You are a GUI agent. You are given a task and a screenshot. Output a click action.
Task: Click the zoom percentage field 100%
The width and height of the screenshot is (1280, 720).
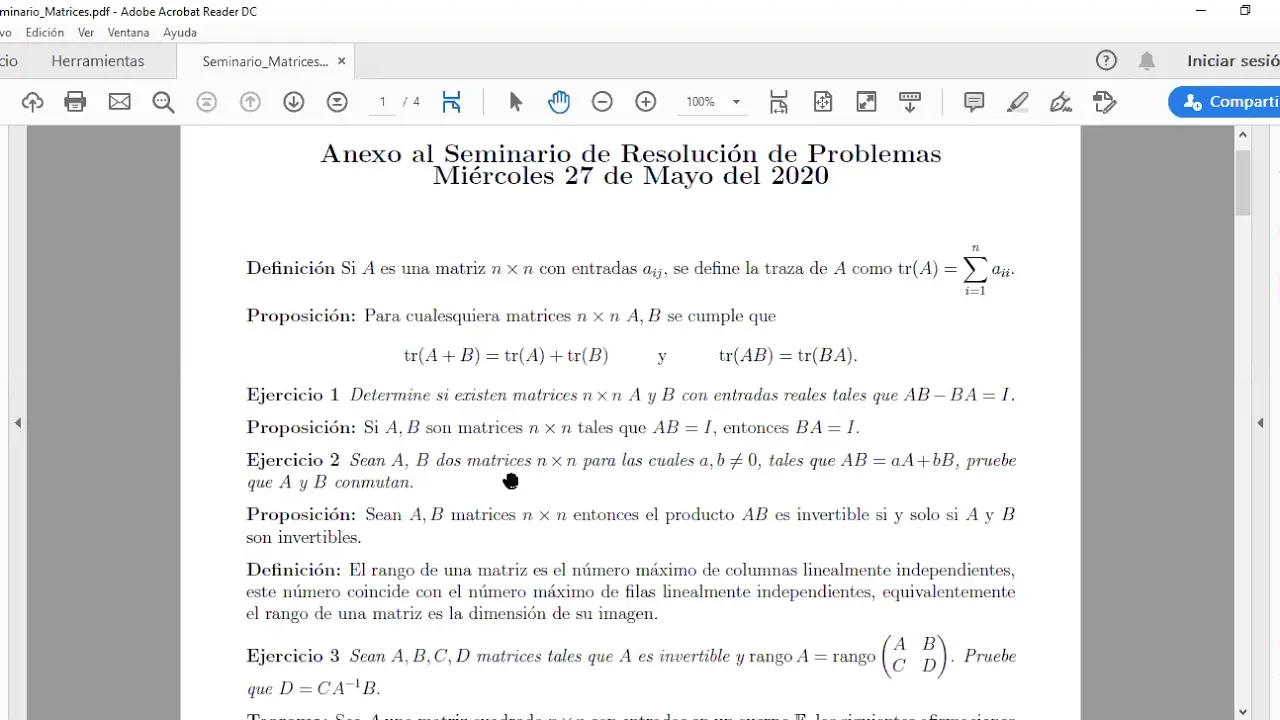click(x=700, y=102)
